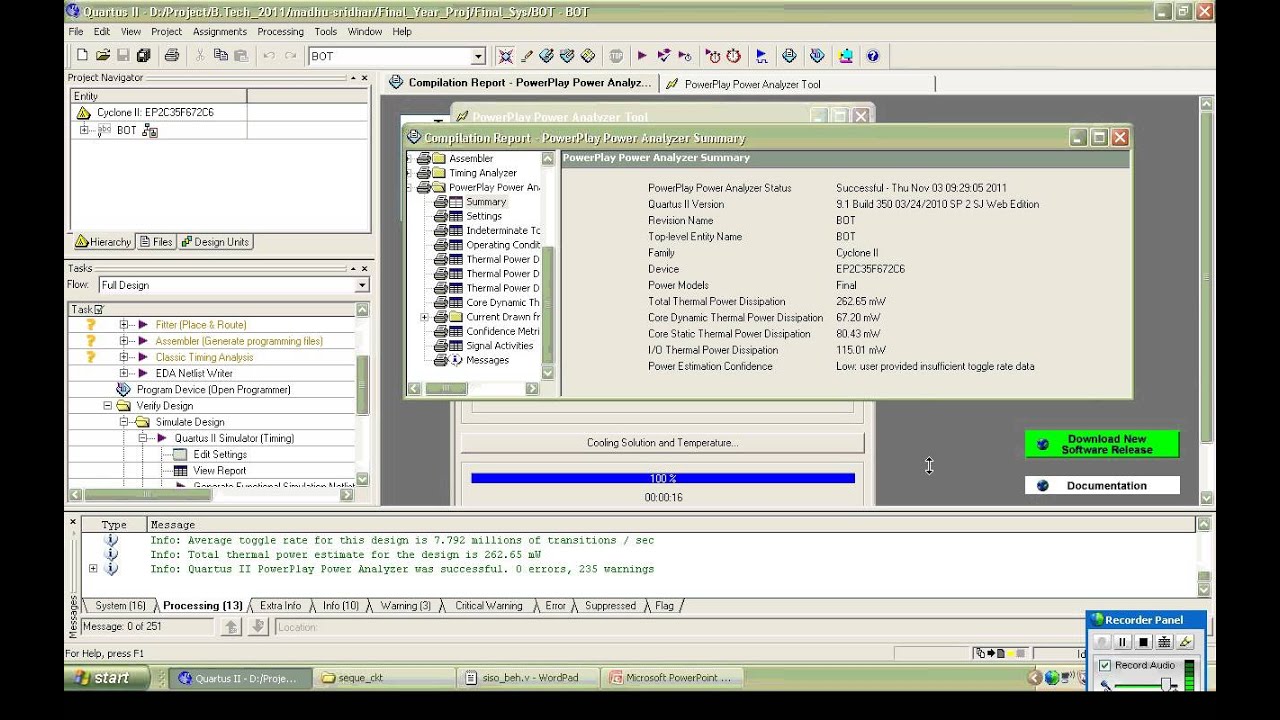Open the Documentation link

(x=1102, y=486)
